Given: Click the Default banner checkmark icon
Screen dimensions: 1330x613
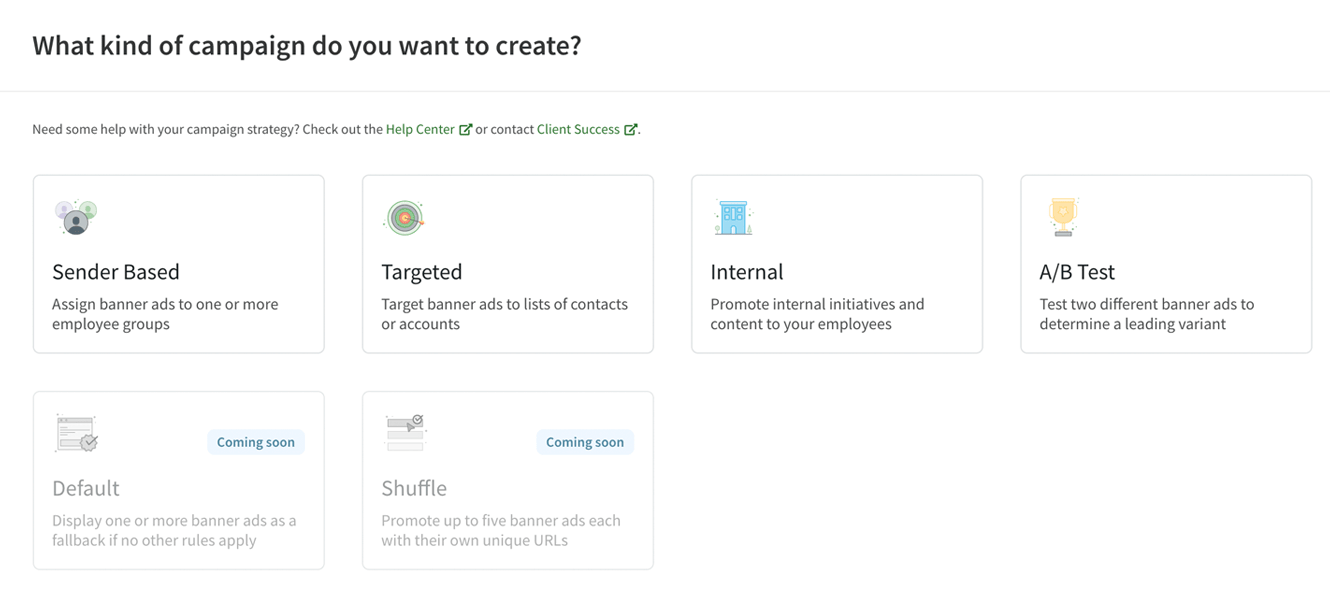Looking at the screenshot, I should point(75,432).
